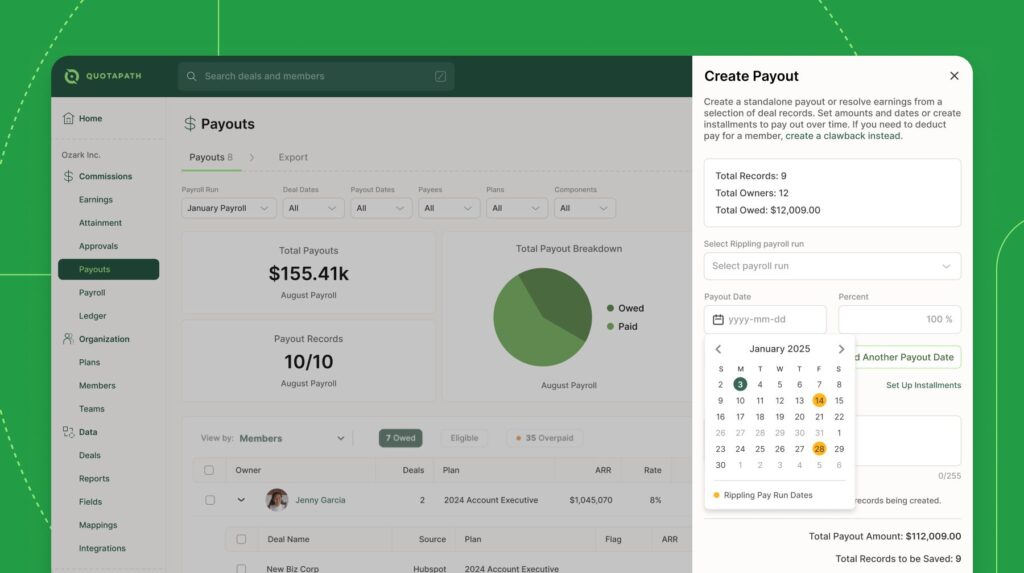Click the slash shortcut icon in search bar
Viewport: 1024px width, 573px height.
coord(440,76)
